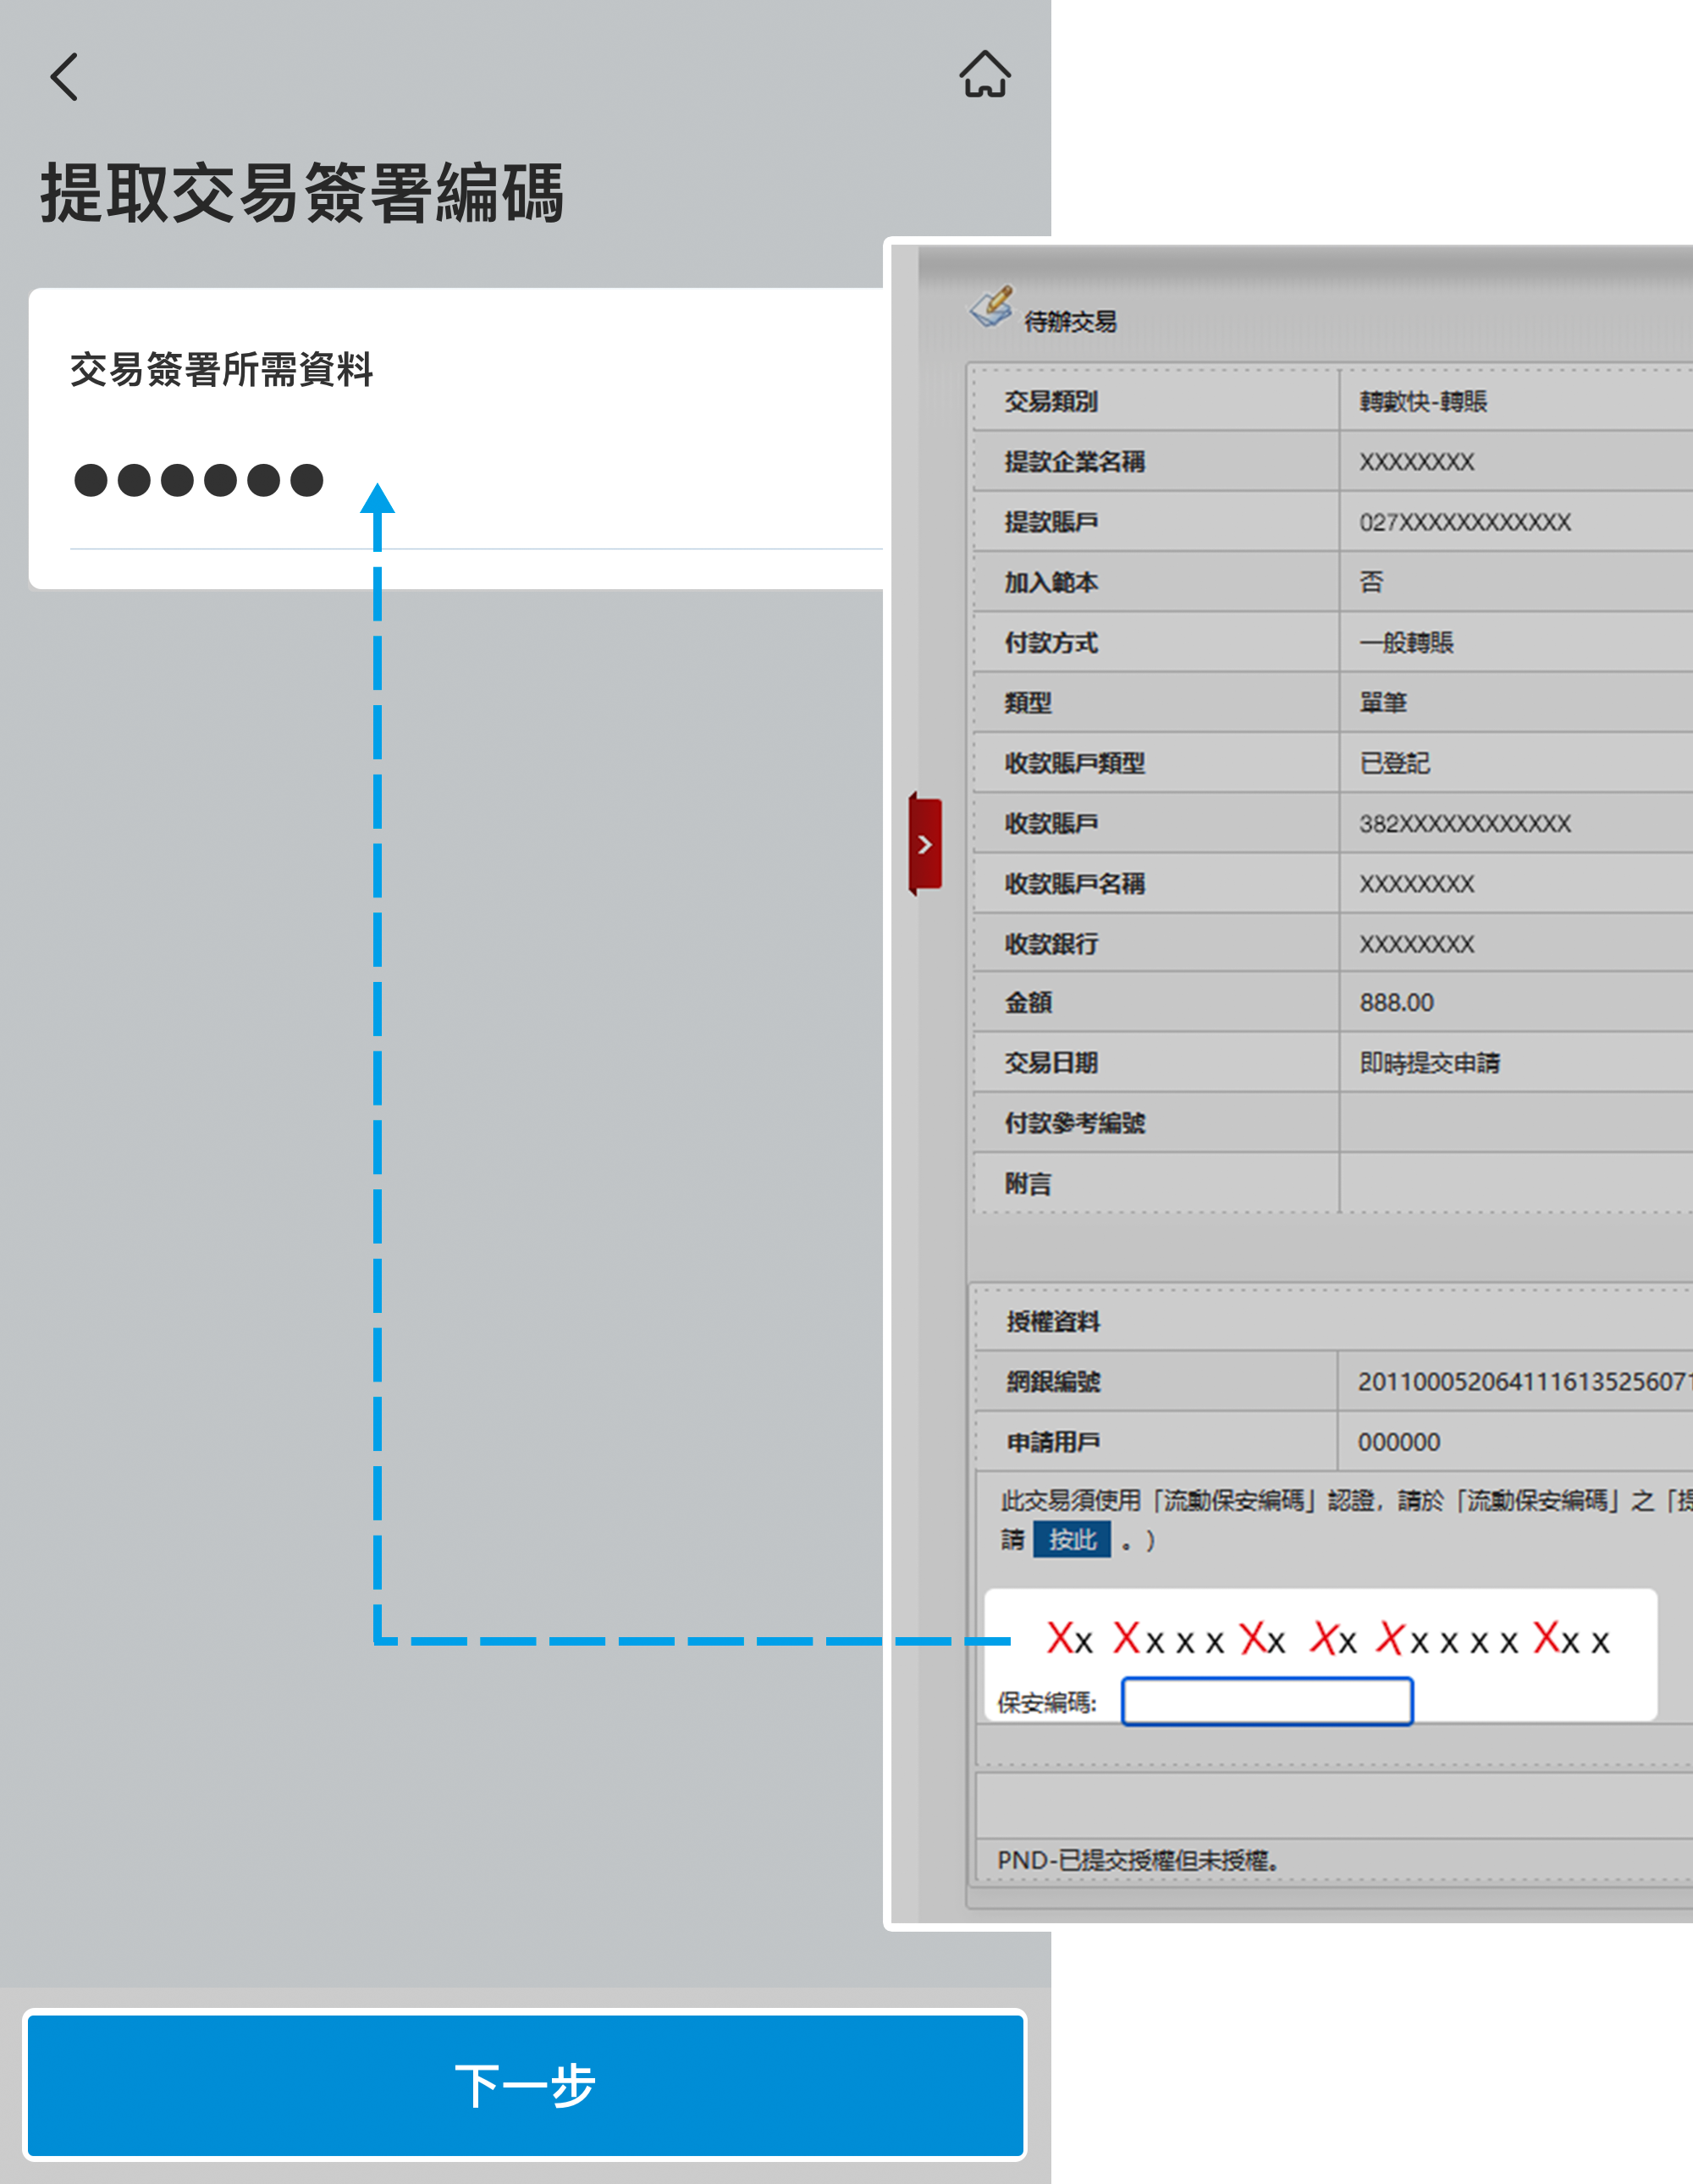This screenshot has height=2184, width=1693.
Task: Tap the masked signing data field
Action: point(198,480)
